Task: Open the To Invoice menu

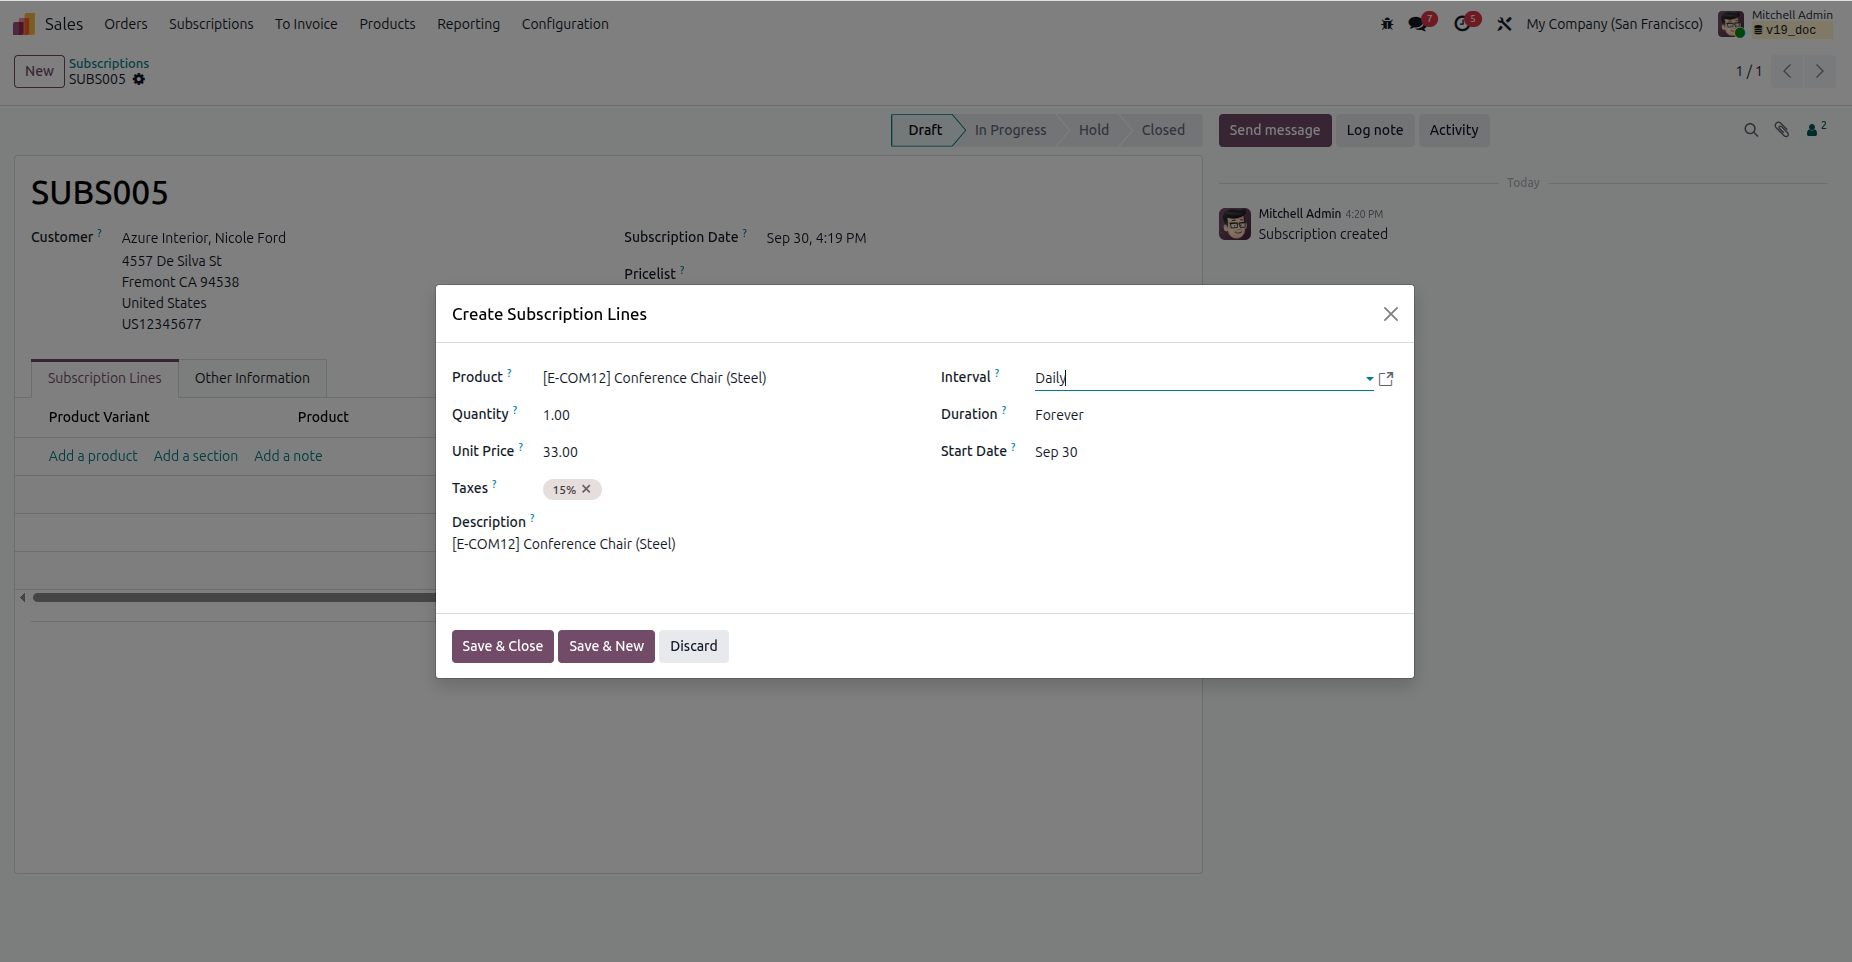Action: 306,24
